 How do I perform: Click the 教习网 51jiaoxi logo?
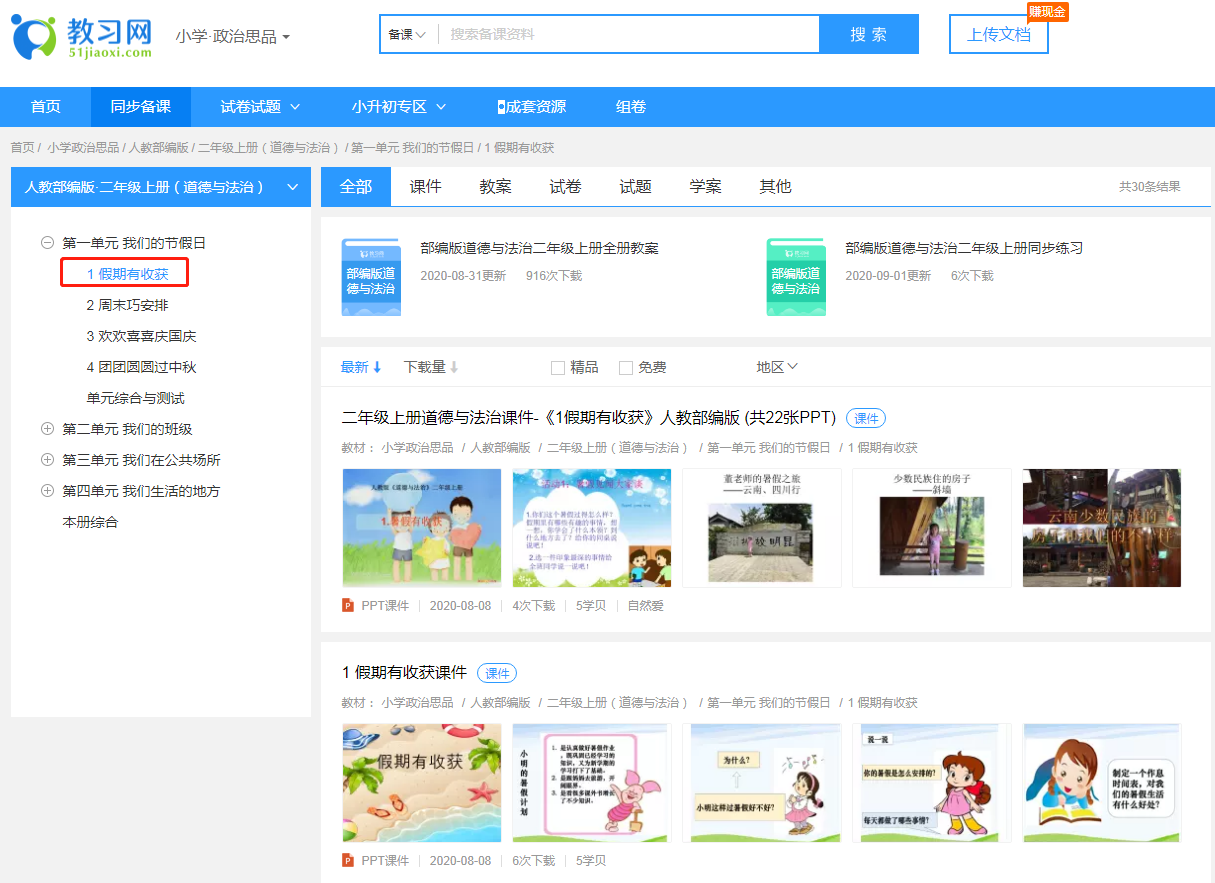82,37
